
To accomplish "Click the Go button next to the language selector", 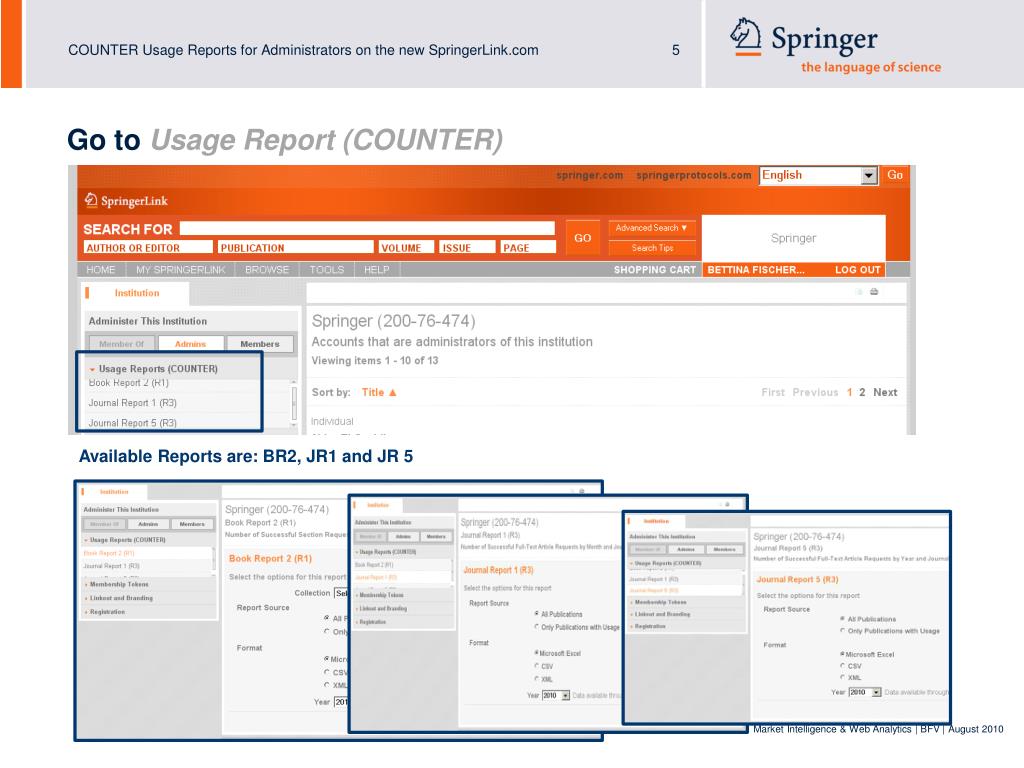I will pos(895,175).
